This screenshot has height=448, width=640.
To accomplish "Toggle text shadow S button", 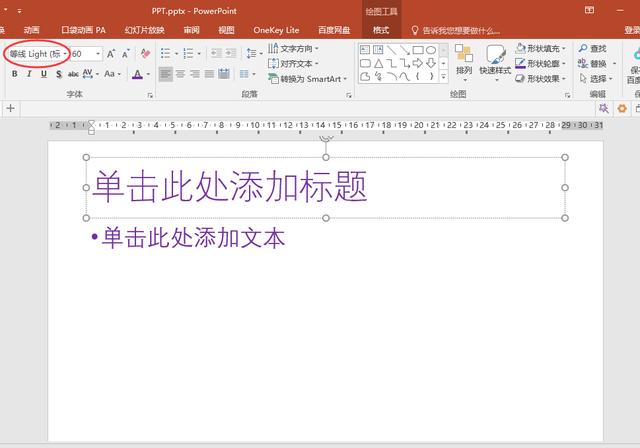I will pos(59,74).
